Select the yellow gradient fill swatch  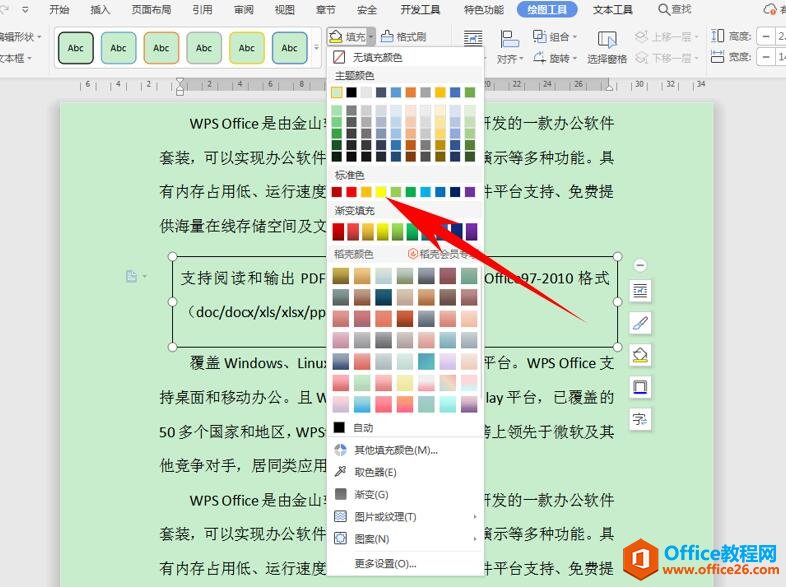pos(382,232)
